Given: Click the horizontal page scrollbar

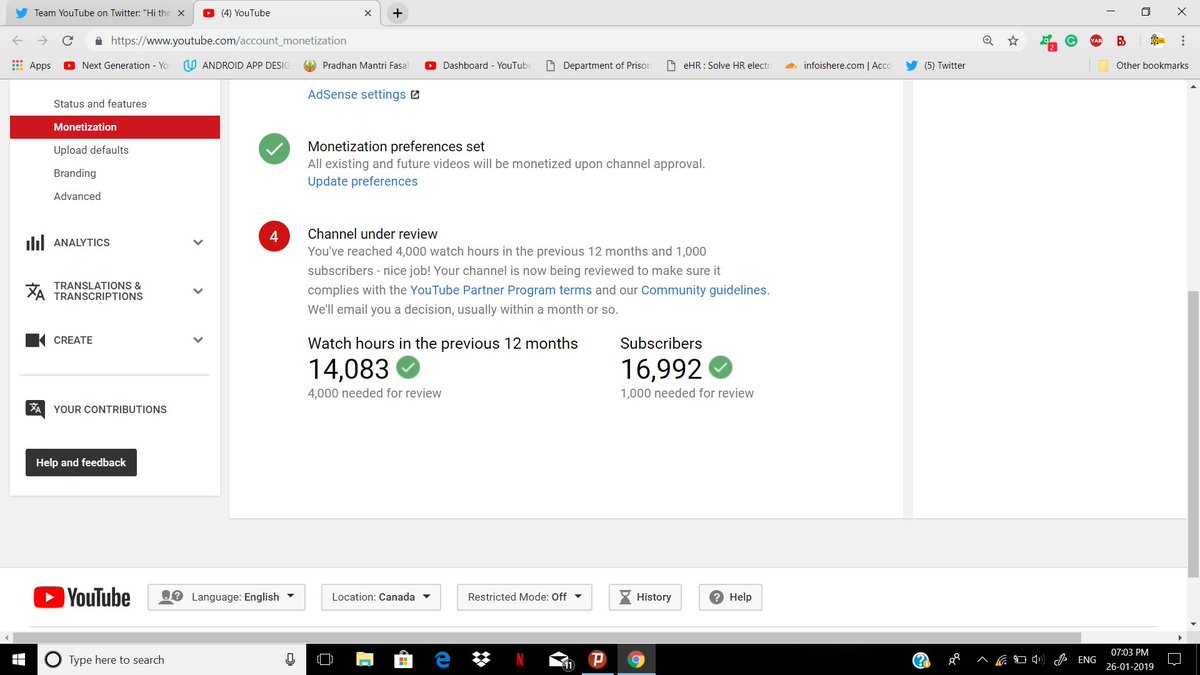Looking at the screenshot, I should (545, 637).
